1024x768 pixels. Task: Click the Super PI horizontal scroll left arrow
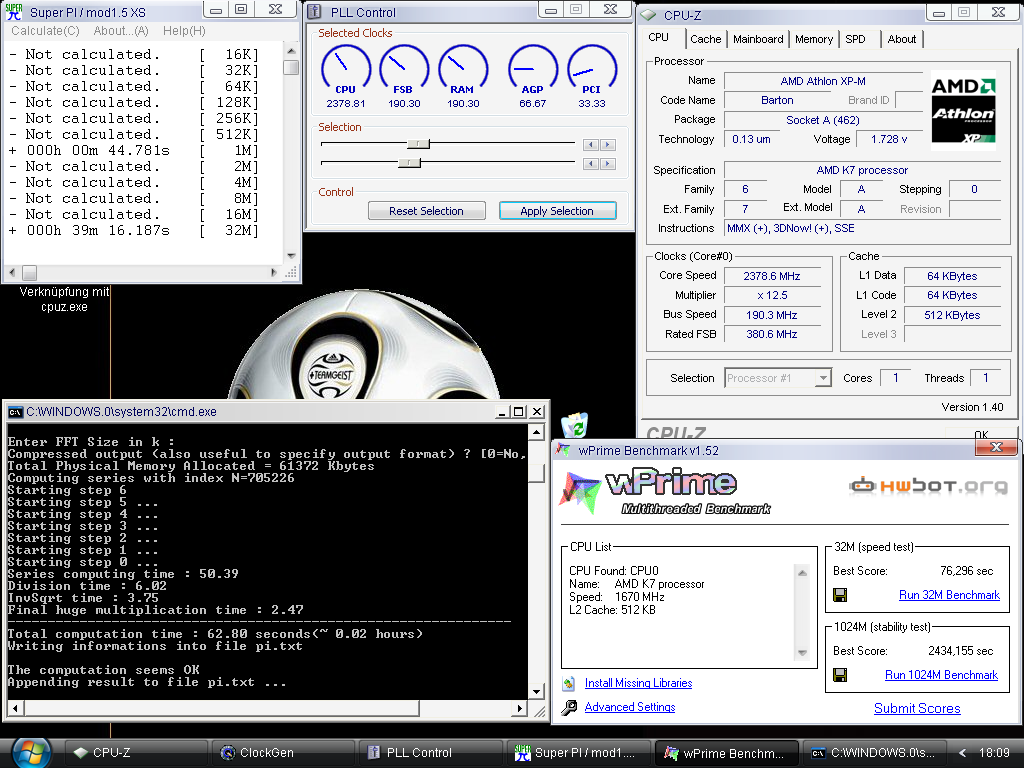[12, 272]
